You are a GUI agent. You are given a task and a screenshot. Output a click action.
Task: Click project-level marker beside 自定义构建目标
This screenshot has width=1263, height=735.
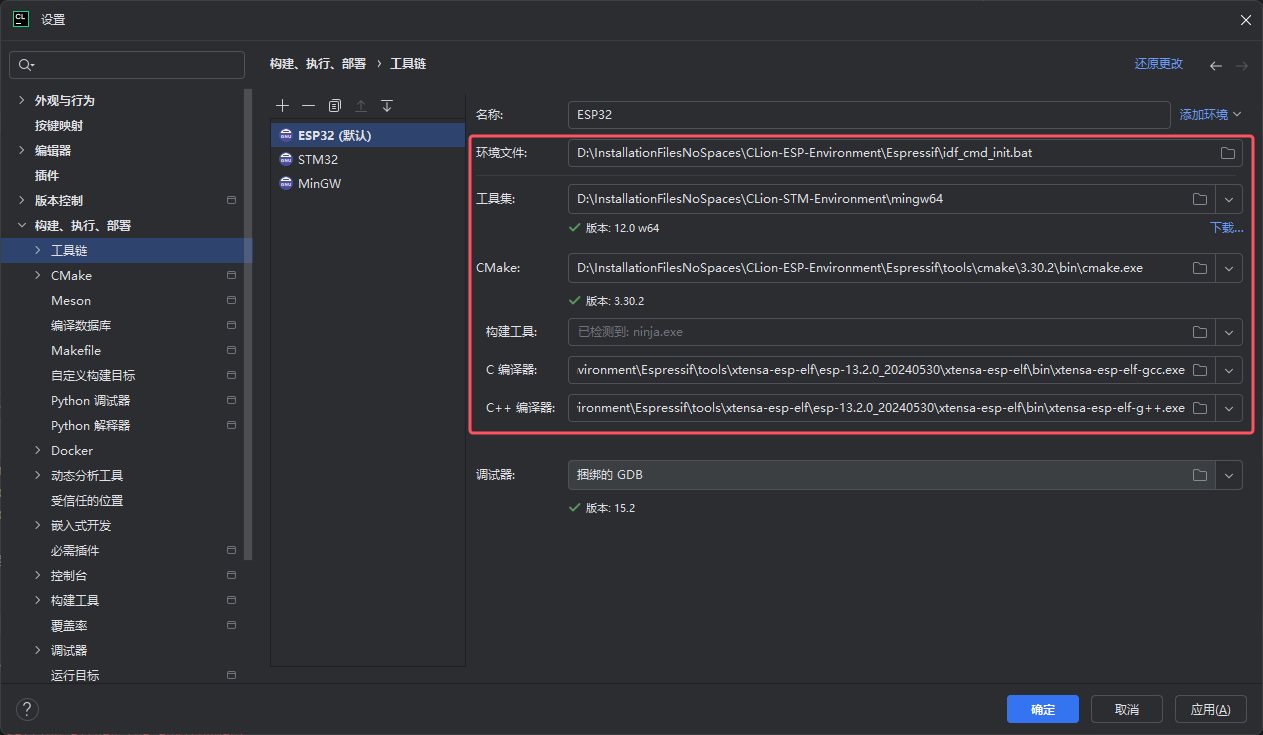click(x=231, y=376)
